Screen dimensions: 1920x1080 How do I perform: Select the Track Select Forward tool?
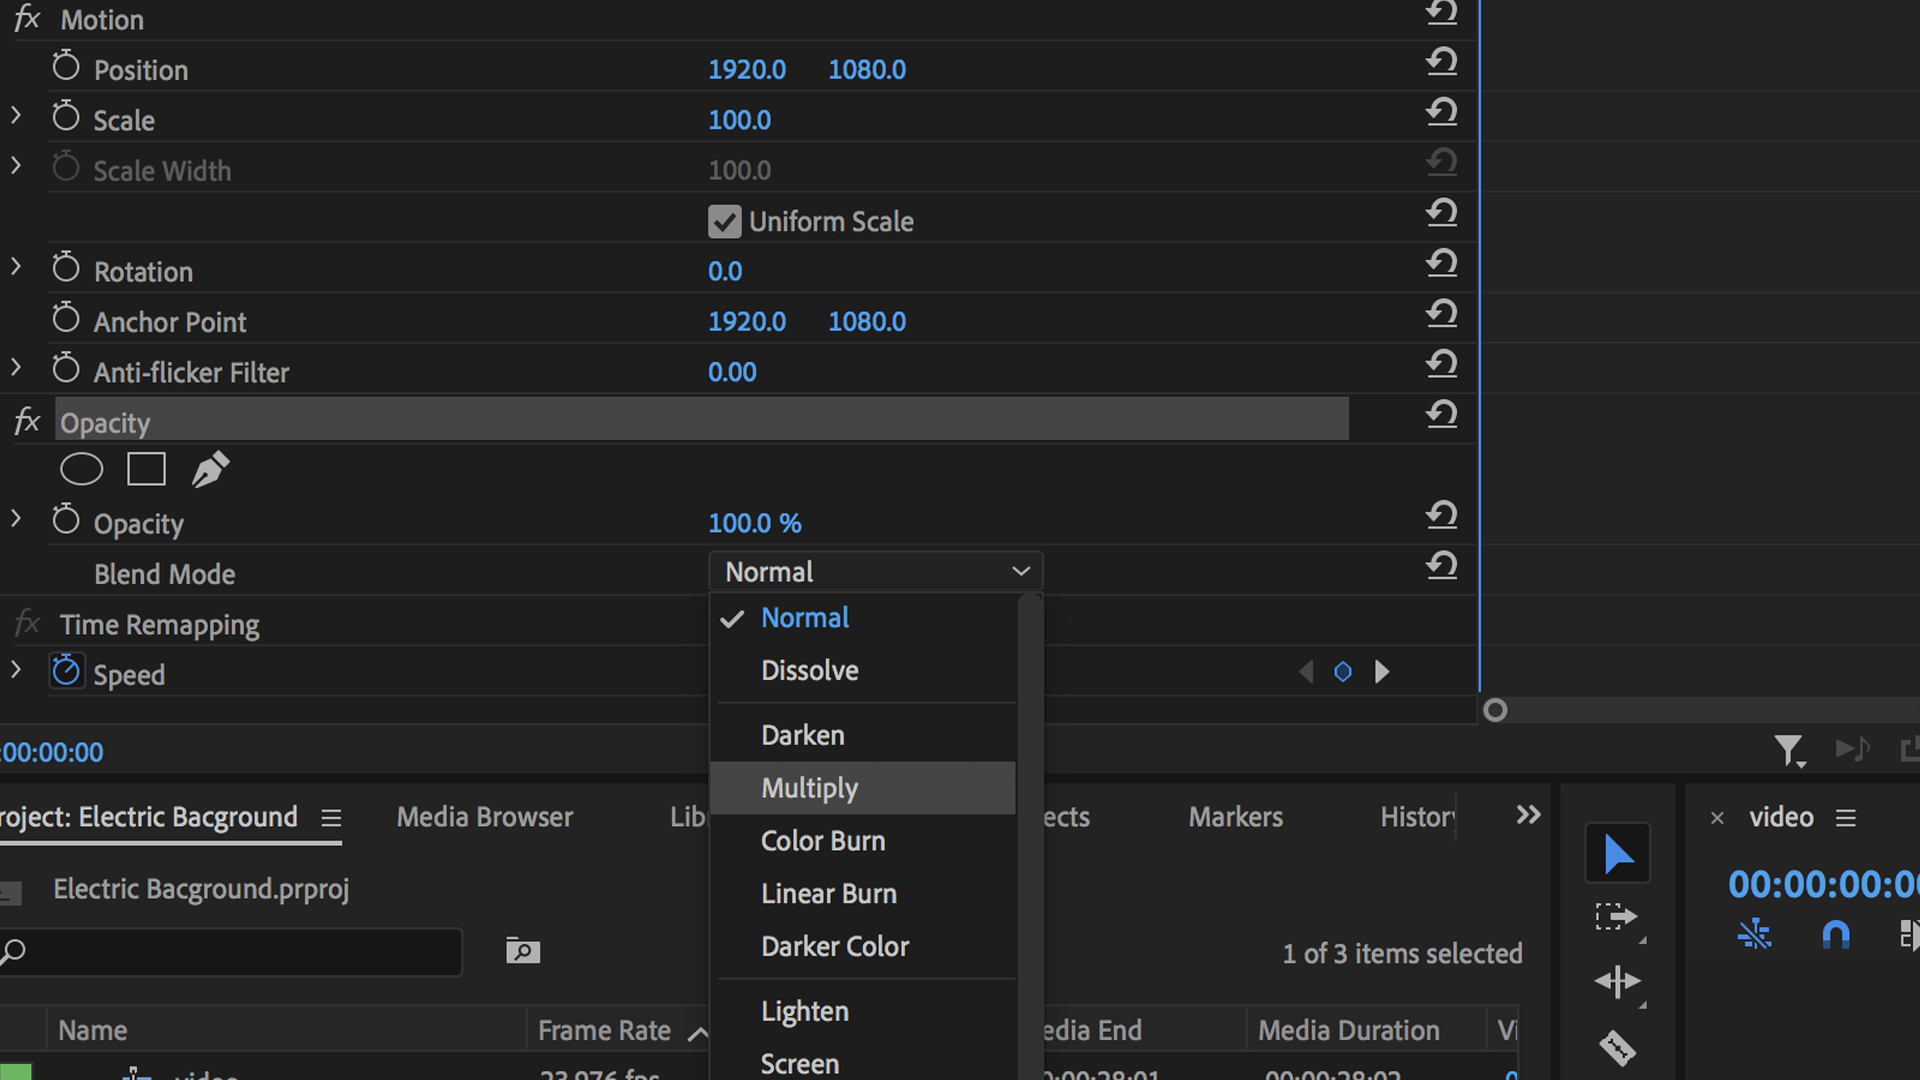(1615, 918)
